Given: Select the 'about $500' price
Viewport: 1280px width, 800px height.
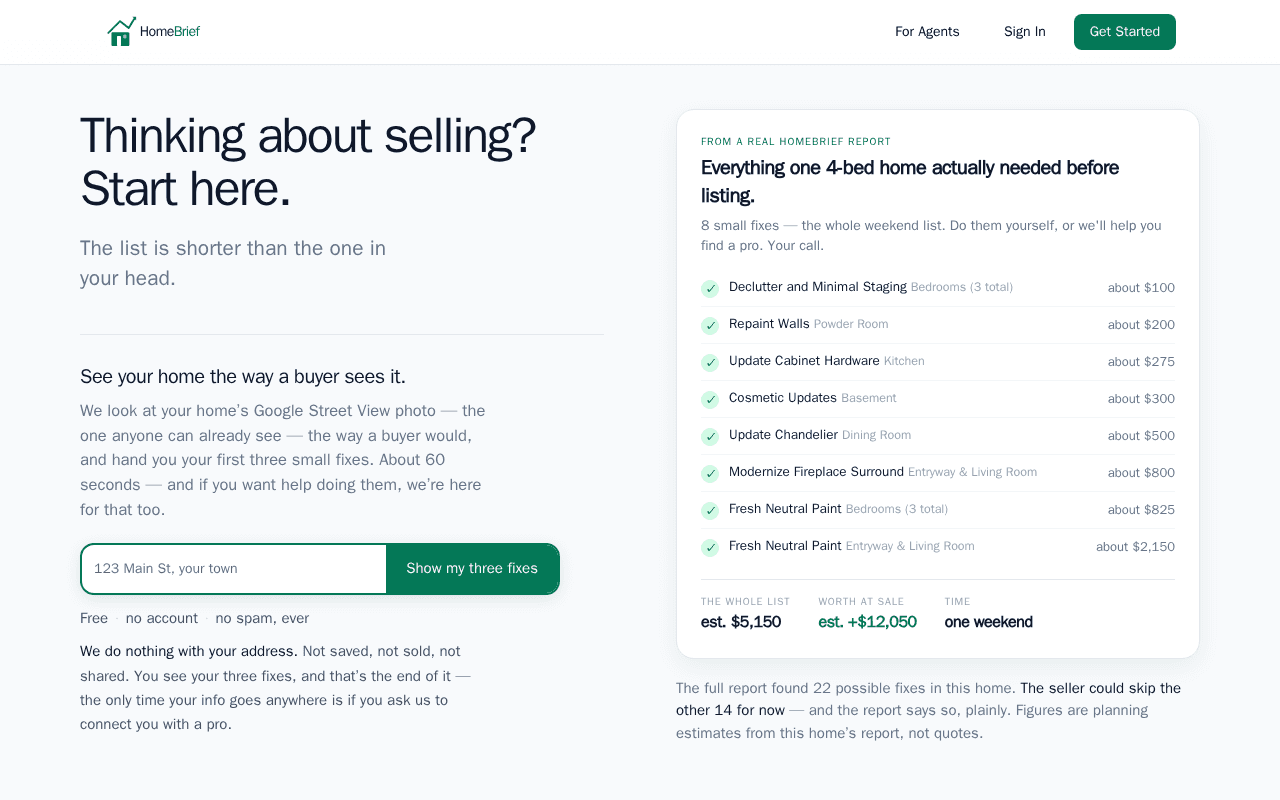Looking at the screenshot, I should pyautogui.click(x=1141, y=436).
